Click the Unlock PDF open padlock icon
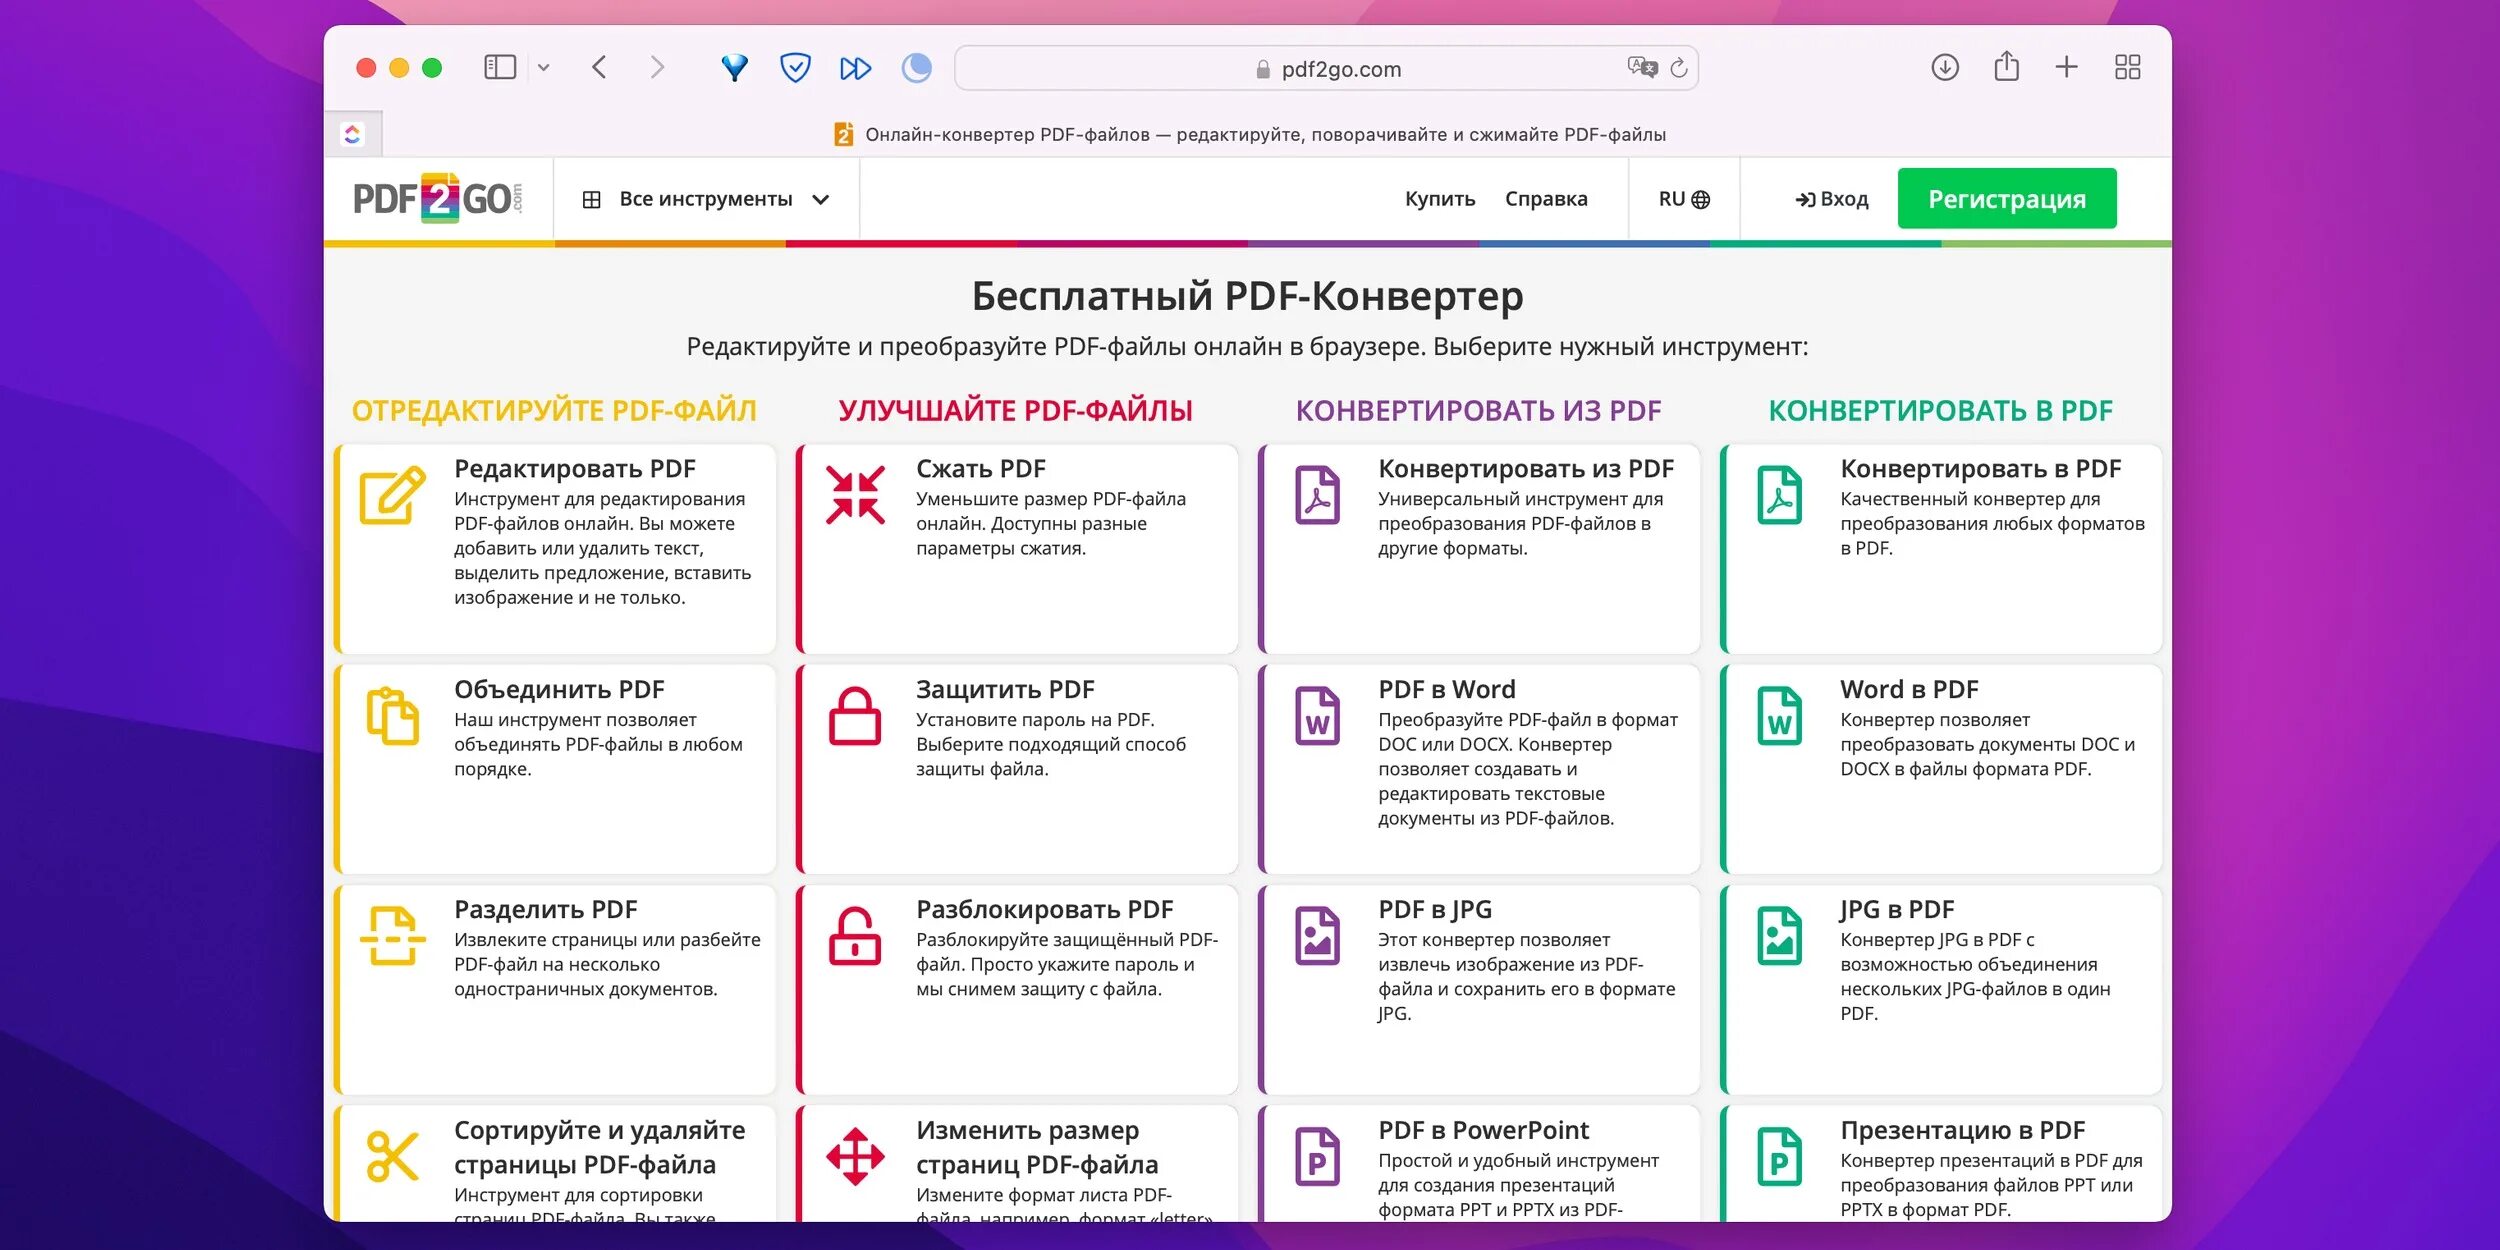Viewport: 2500px width, 1250px height. pos(855,936)
